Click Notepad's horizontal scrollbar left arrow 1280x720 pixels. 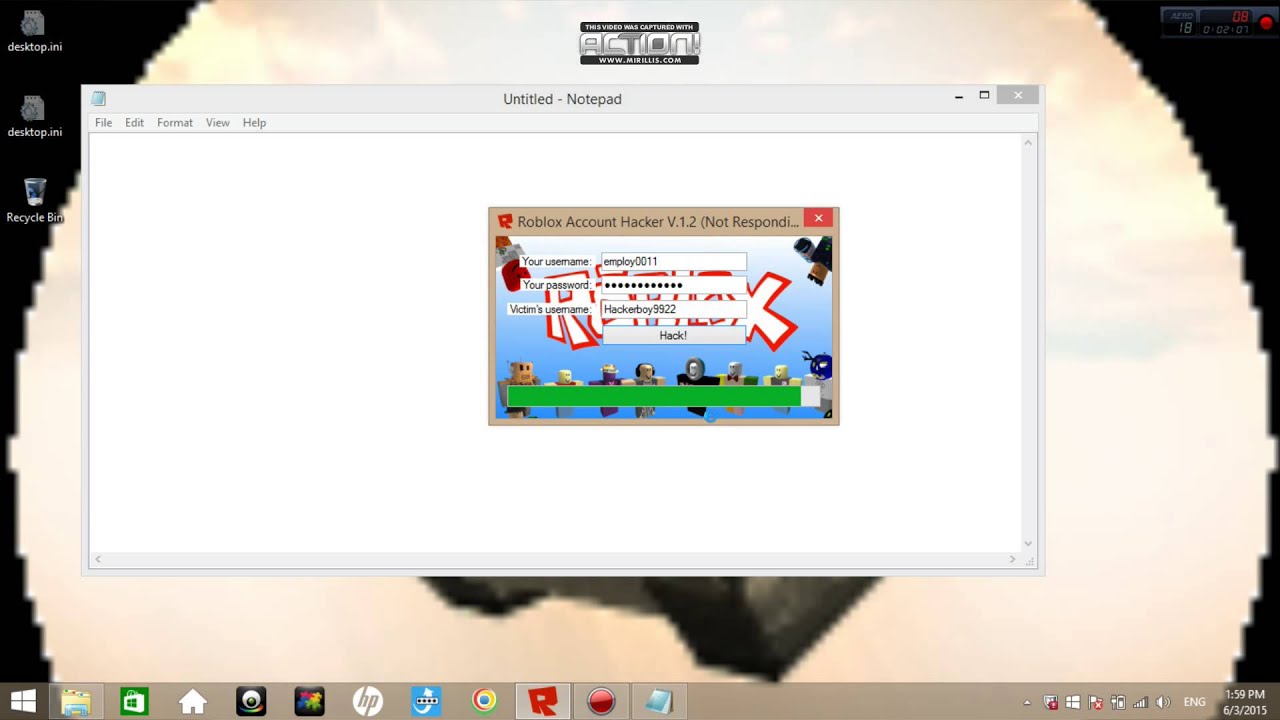(x=97, y=560)
